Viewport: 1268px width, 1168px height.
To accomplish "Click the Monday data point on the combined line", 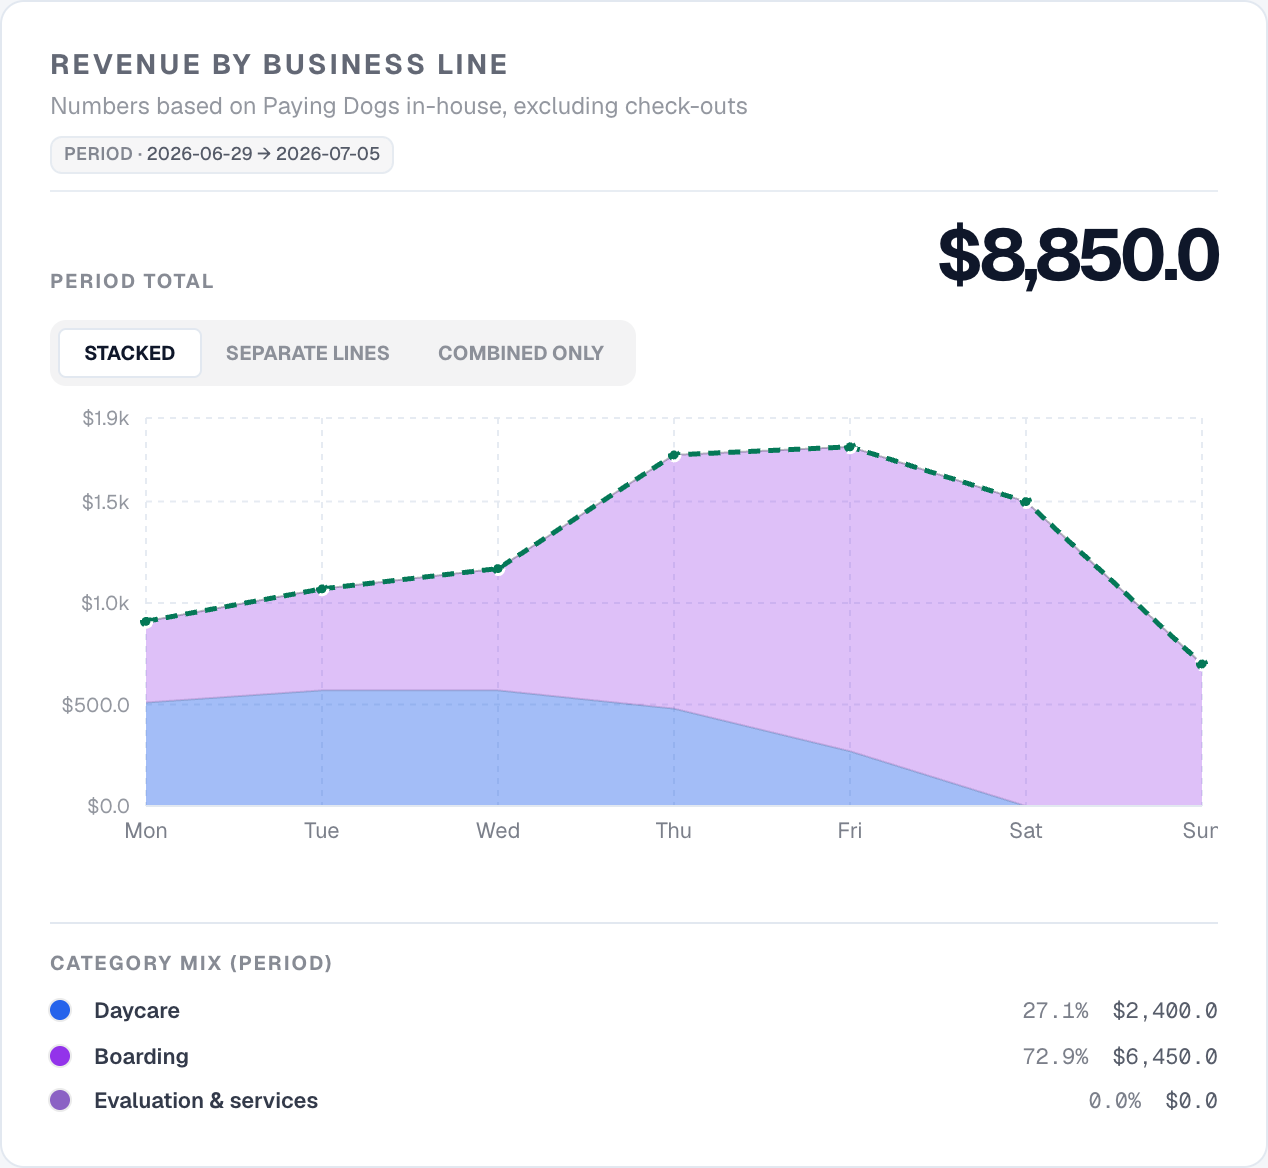I will click(146, 622).
